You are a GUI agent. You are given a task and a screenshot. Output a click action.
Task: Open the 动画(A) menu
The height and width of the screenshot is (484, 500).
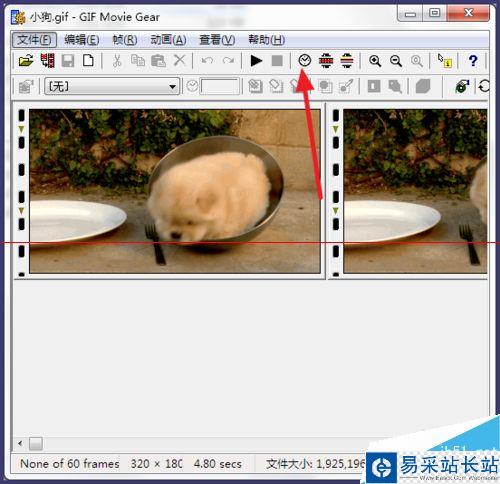click(168, 40)
